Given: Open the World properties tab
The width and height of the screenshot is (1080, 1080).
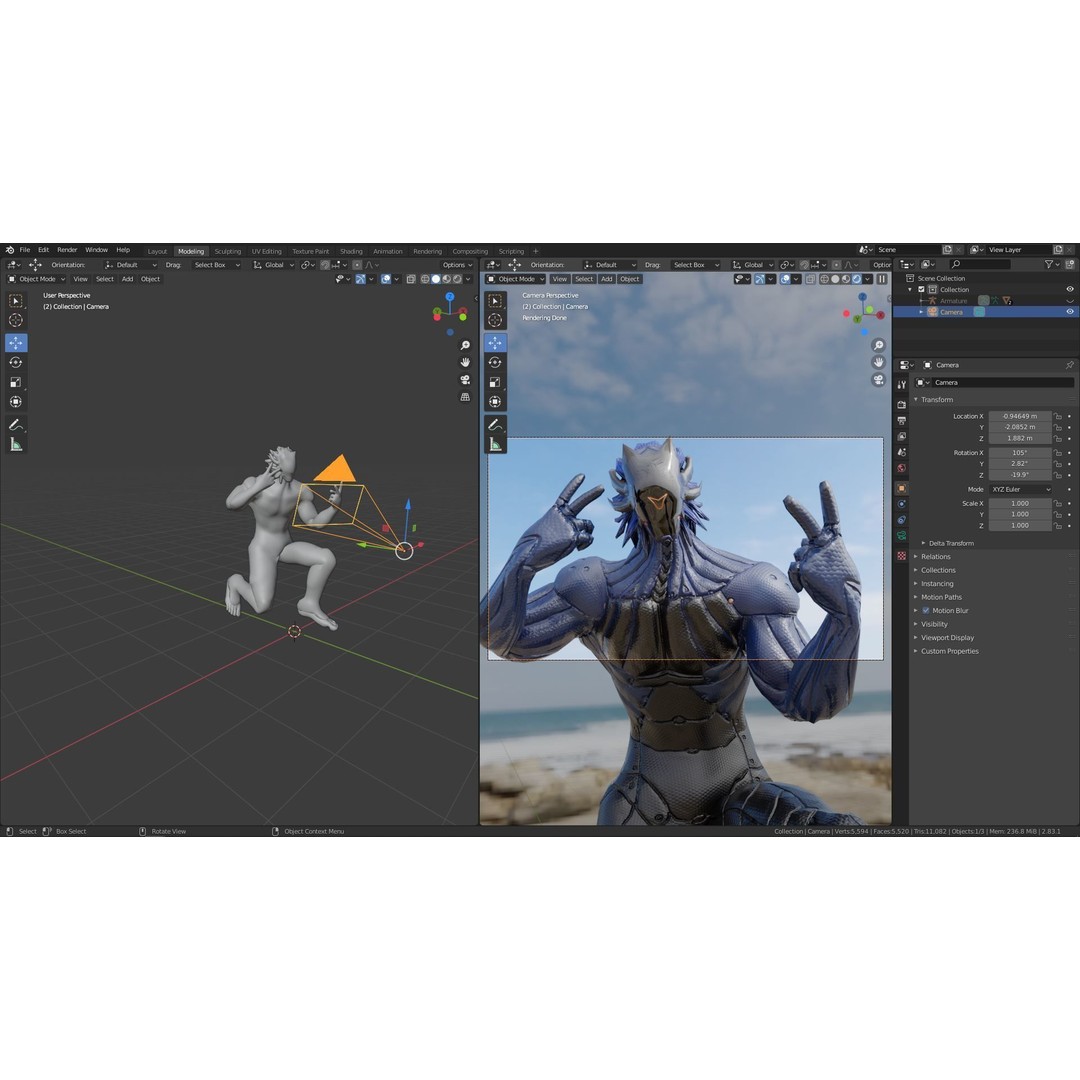Looking at the screenshot, I should (902, 468).
